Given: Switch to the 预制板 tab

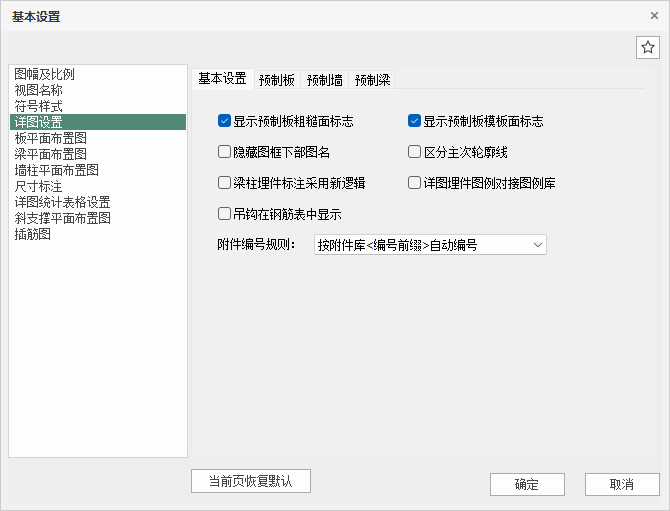Looking at the screenshot, I should 276,80.
